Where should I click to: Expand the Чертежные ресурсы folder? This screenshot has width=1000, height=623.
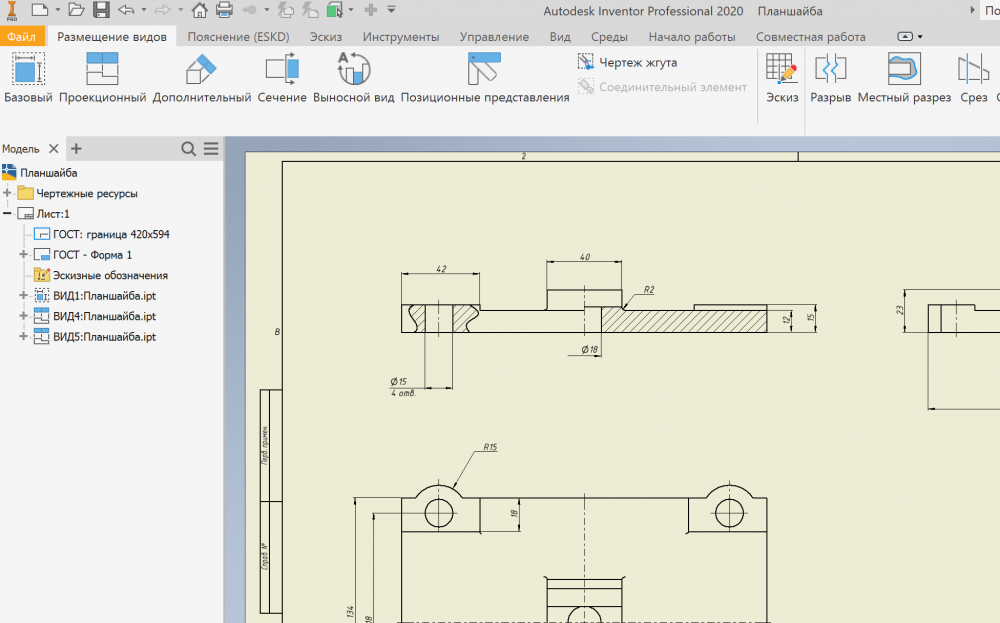8,193
